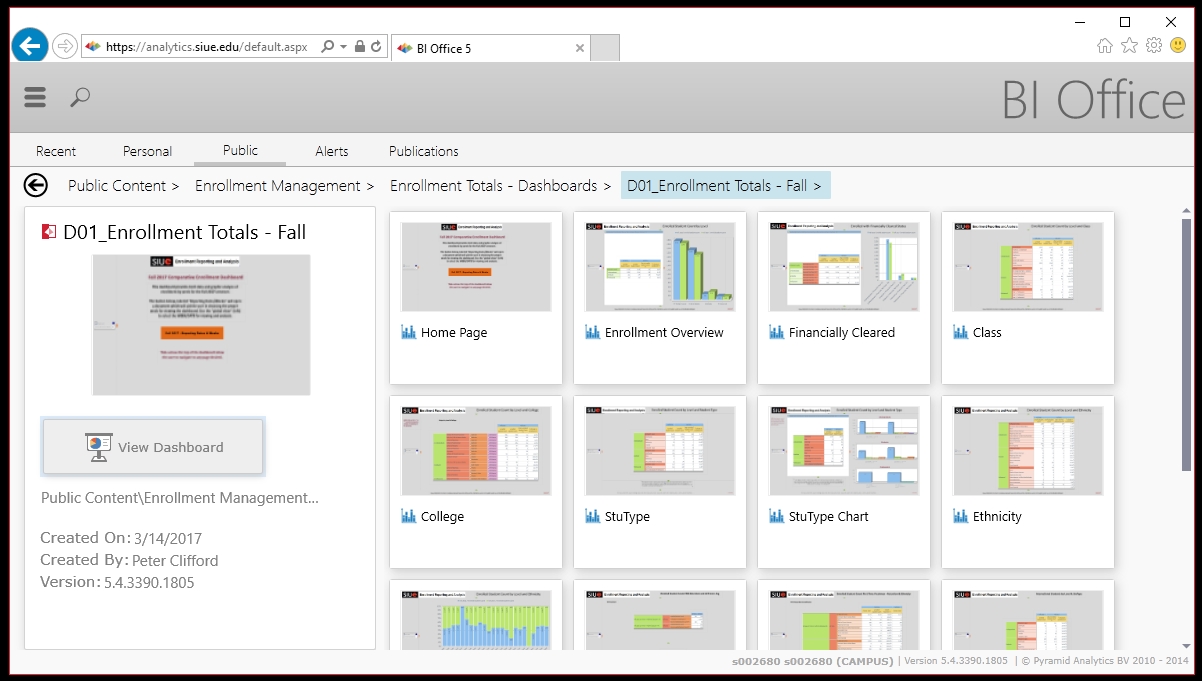Expand address bar search dropdown arrow
Image resolution: width=1202 pixels, height=681 pixels.
(343, 46)
